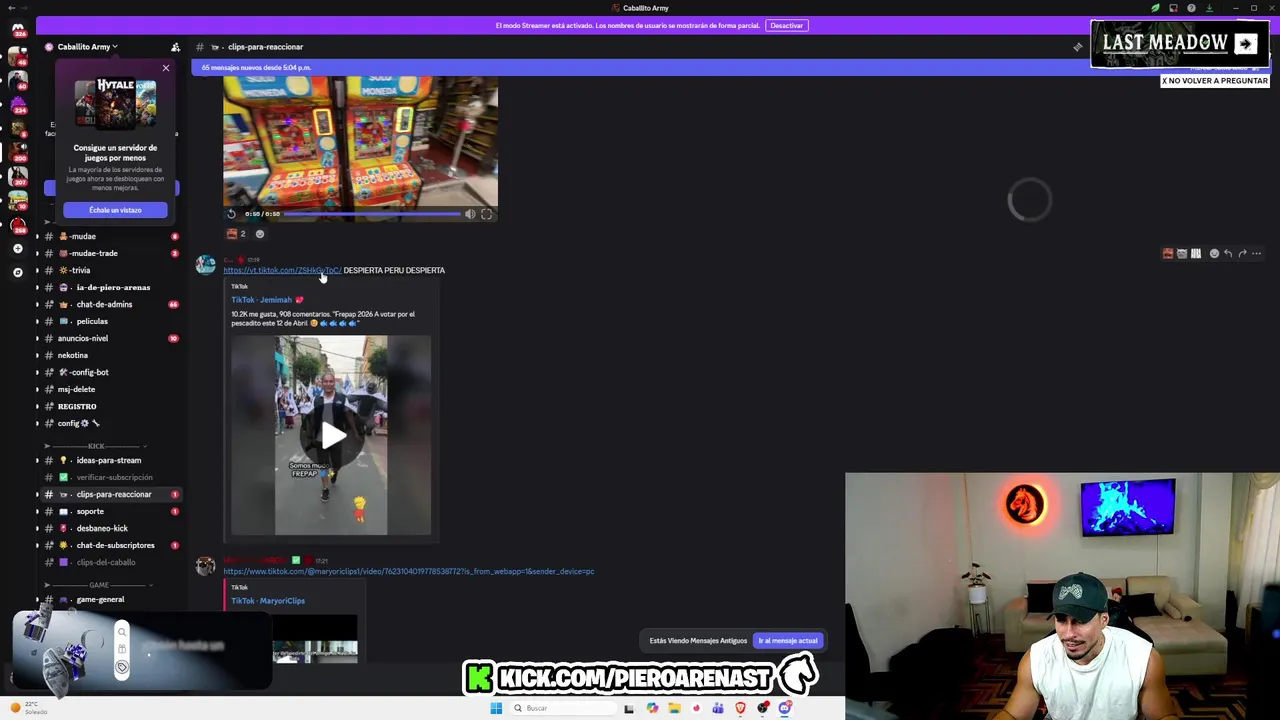Click the invite people icon beside Caballito Army
This screenshot has height=720, width=1280.
pos(175,47)
